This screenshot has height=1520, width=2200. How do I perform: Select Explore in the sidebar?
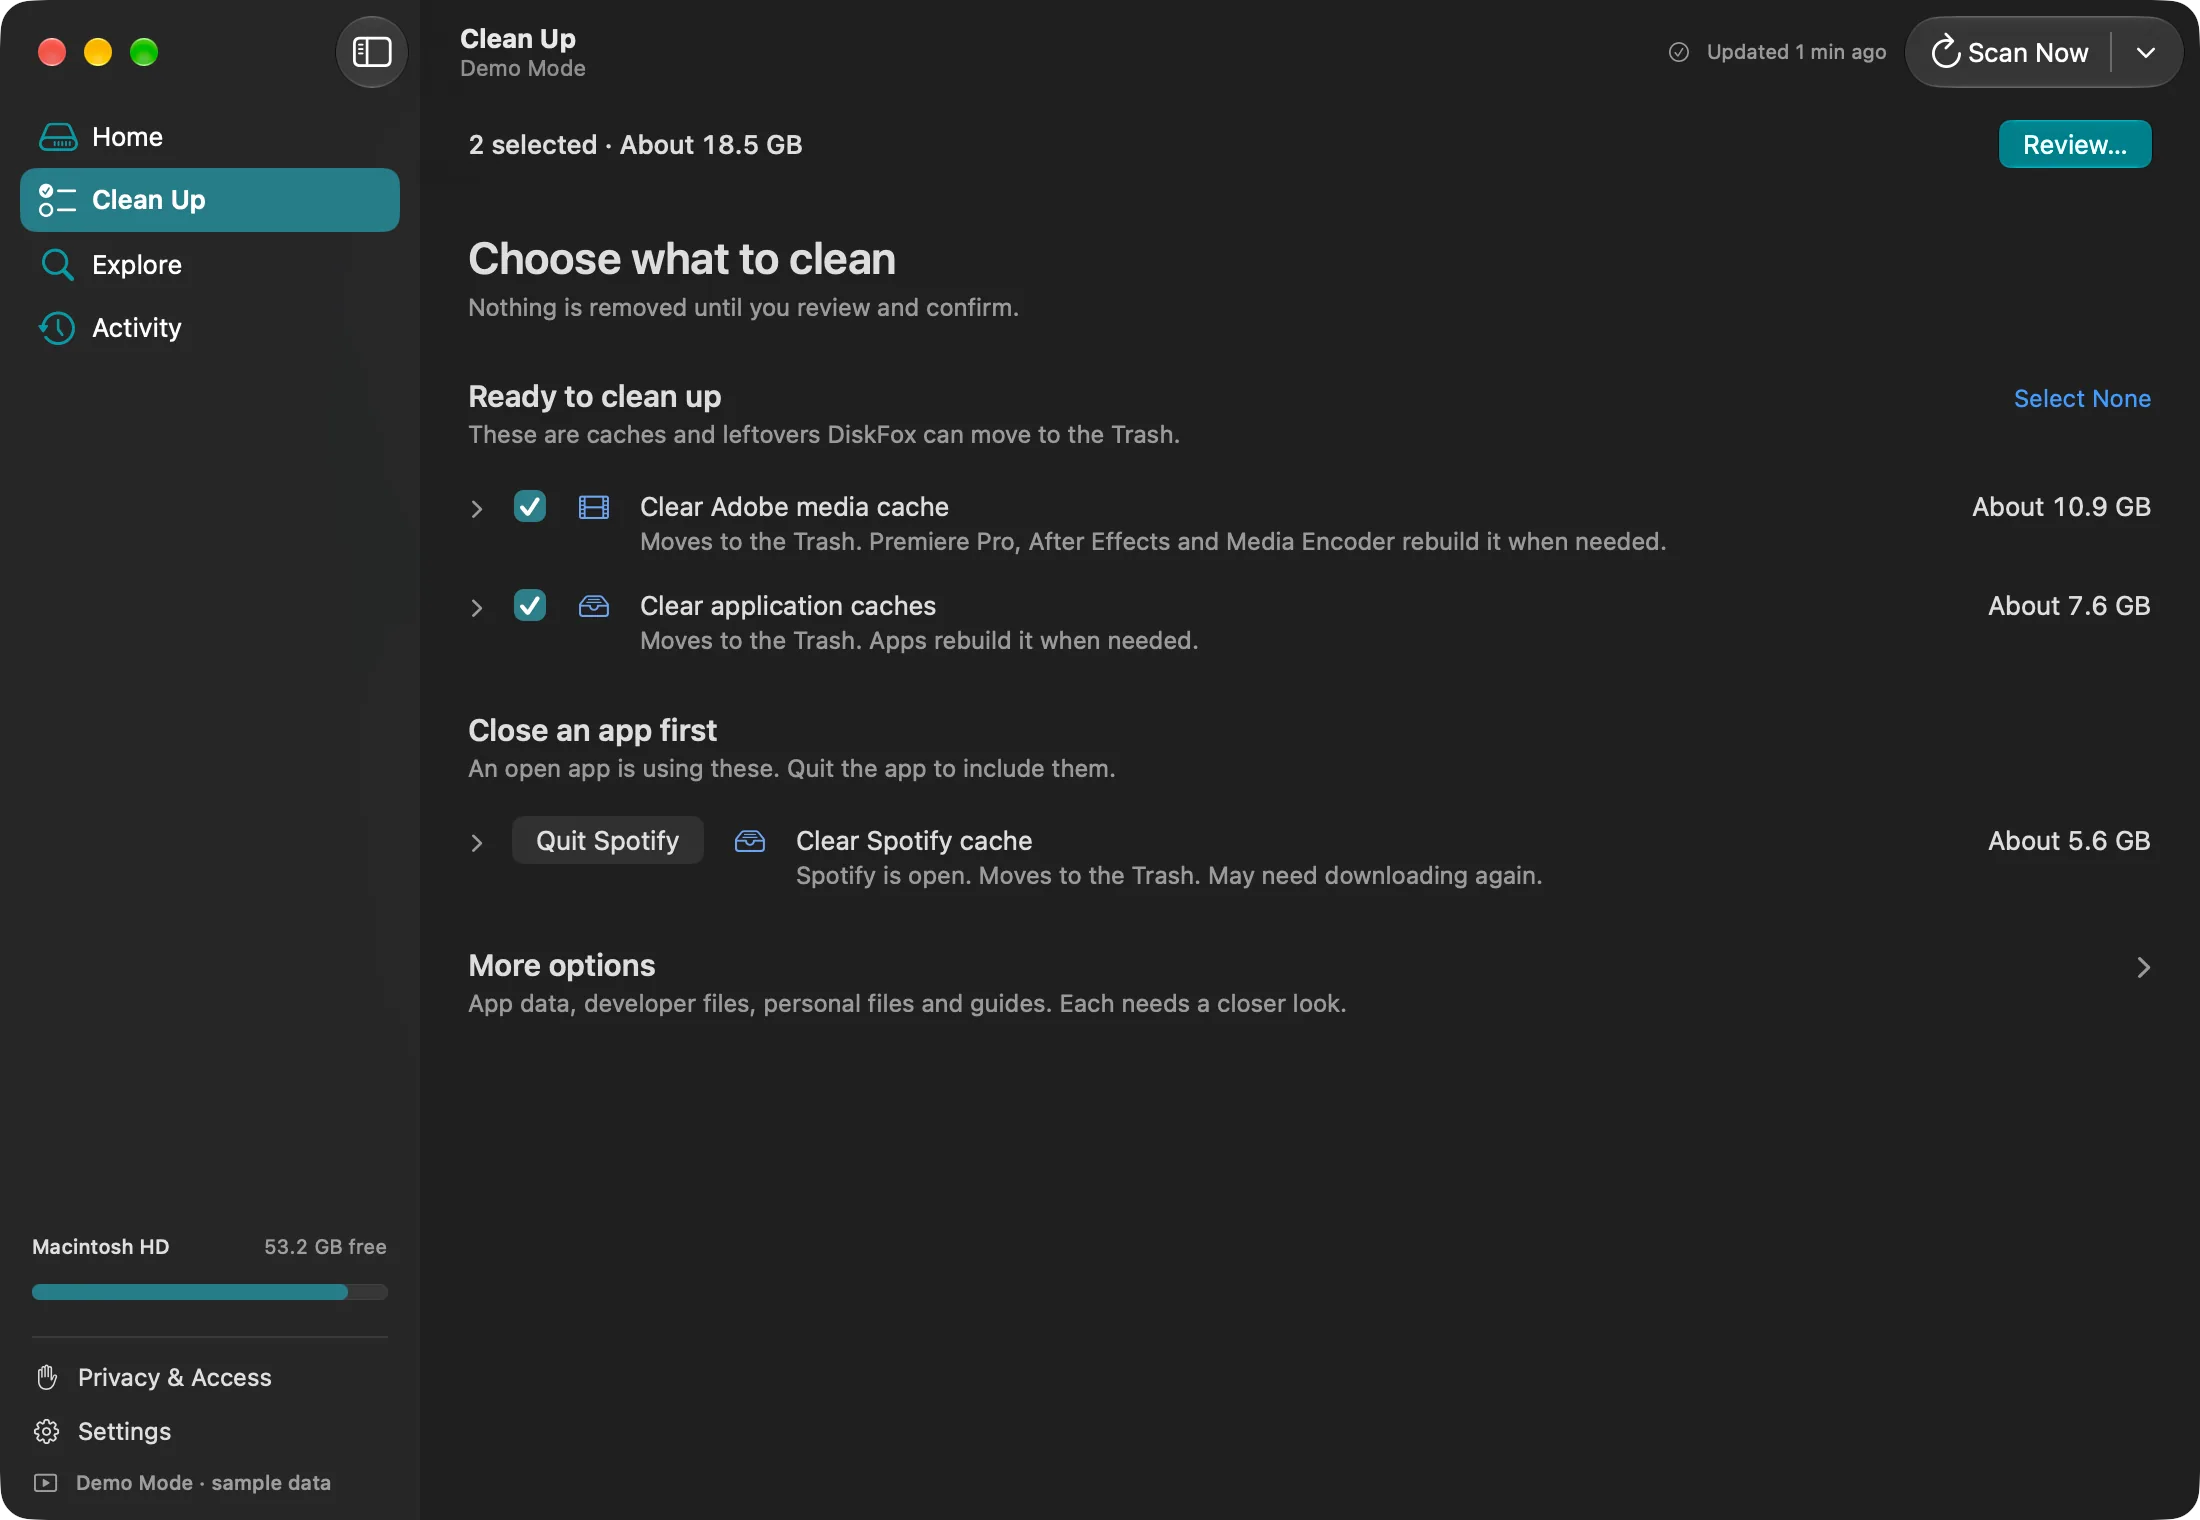[210, 265]
